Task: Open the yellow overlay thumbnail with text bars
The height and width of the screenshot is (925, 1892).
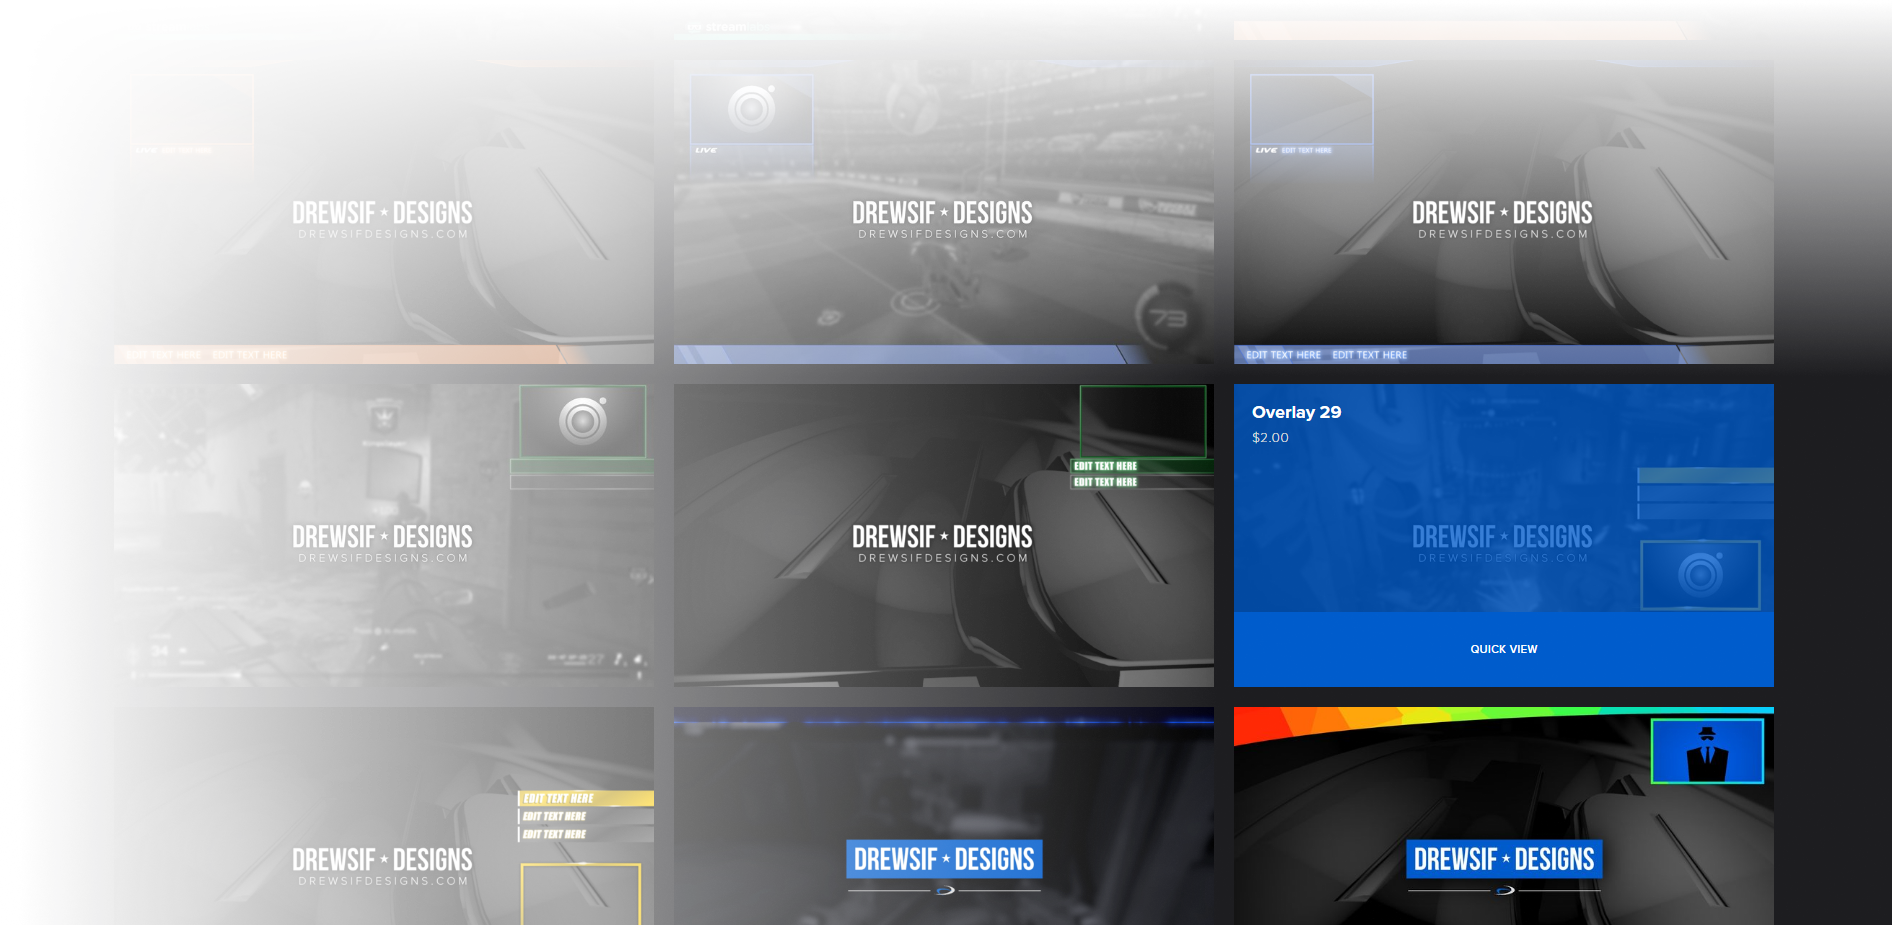Action: pyautogui.click(x=384, y=816)
